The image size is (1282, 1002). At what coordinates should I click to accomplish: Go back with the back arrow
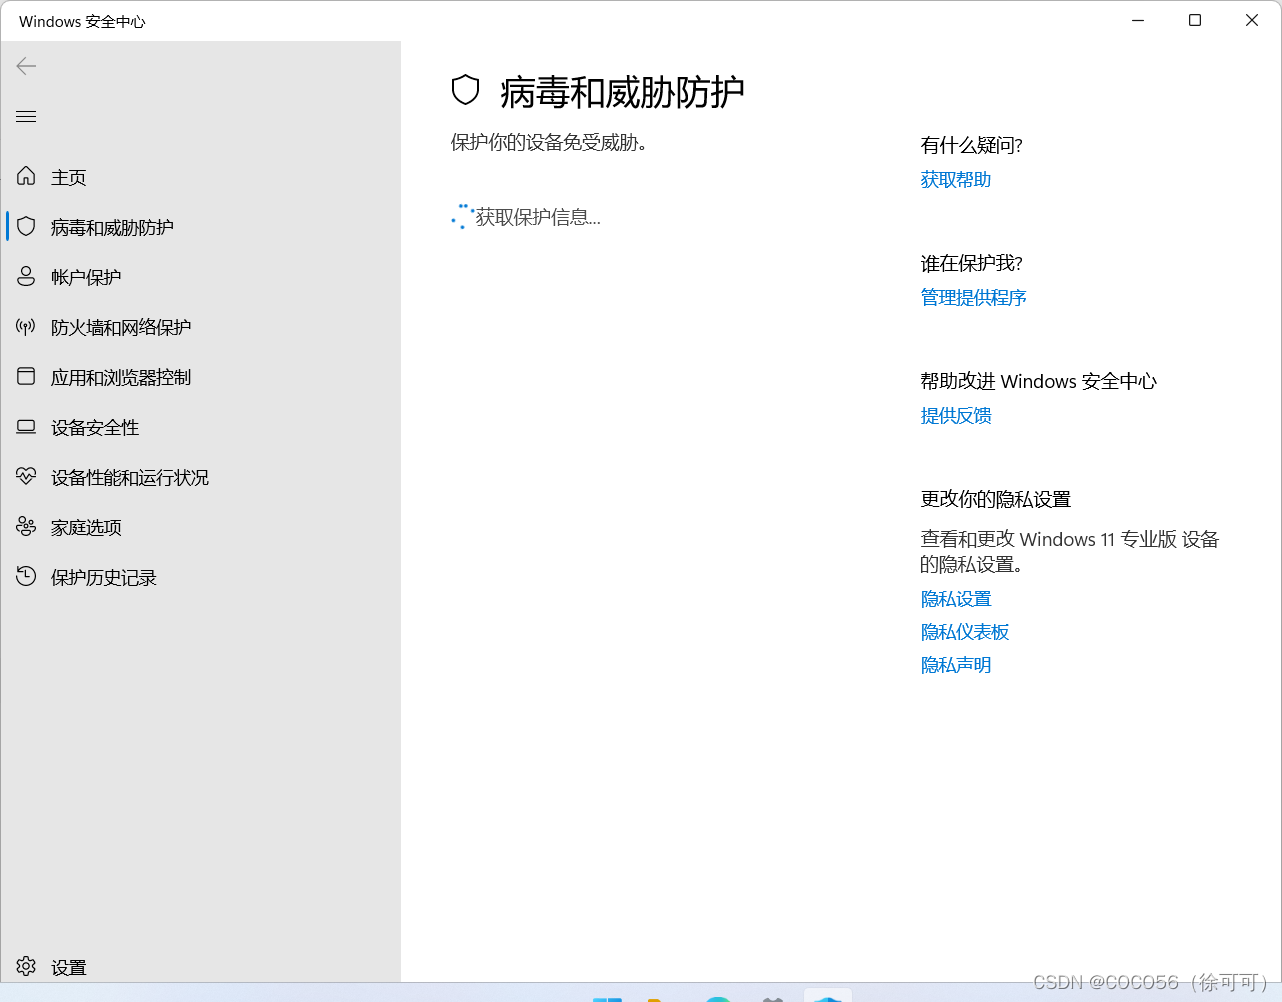[x=26, y=66]
